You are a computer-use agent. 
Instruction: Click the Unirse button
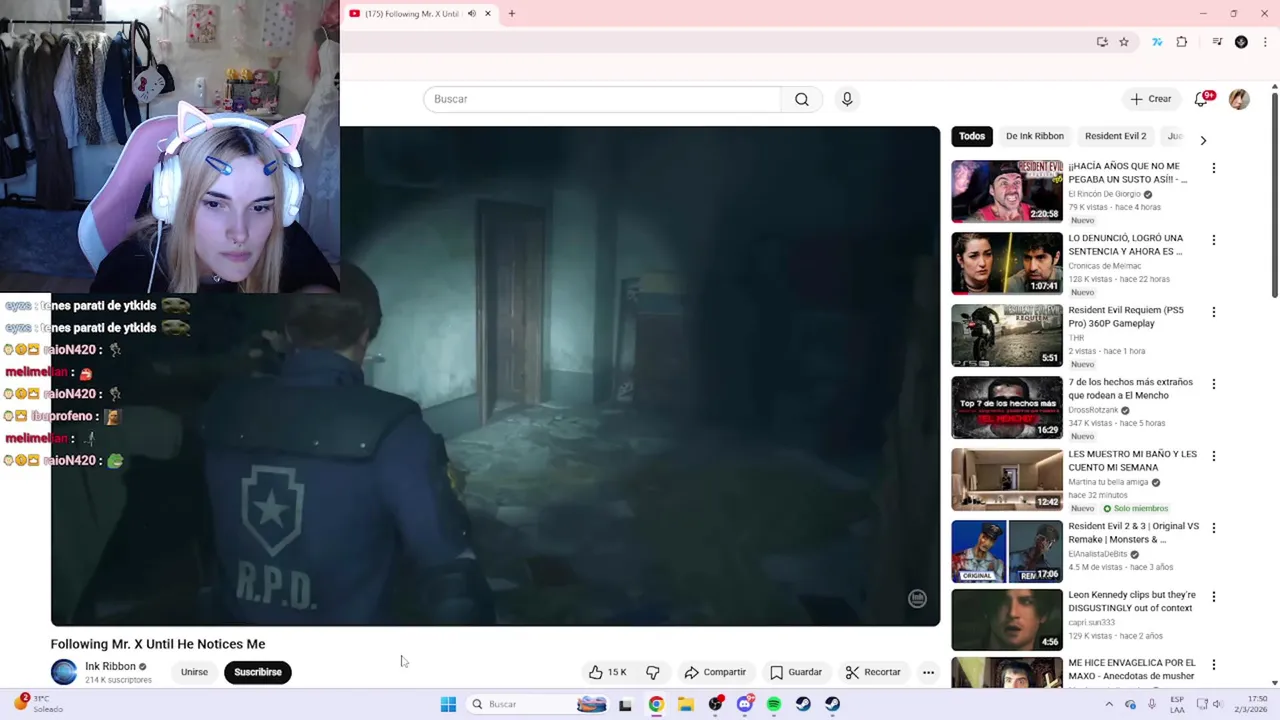[x=194, y=672]
